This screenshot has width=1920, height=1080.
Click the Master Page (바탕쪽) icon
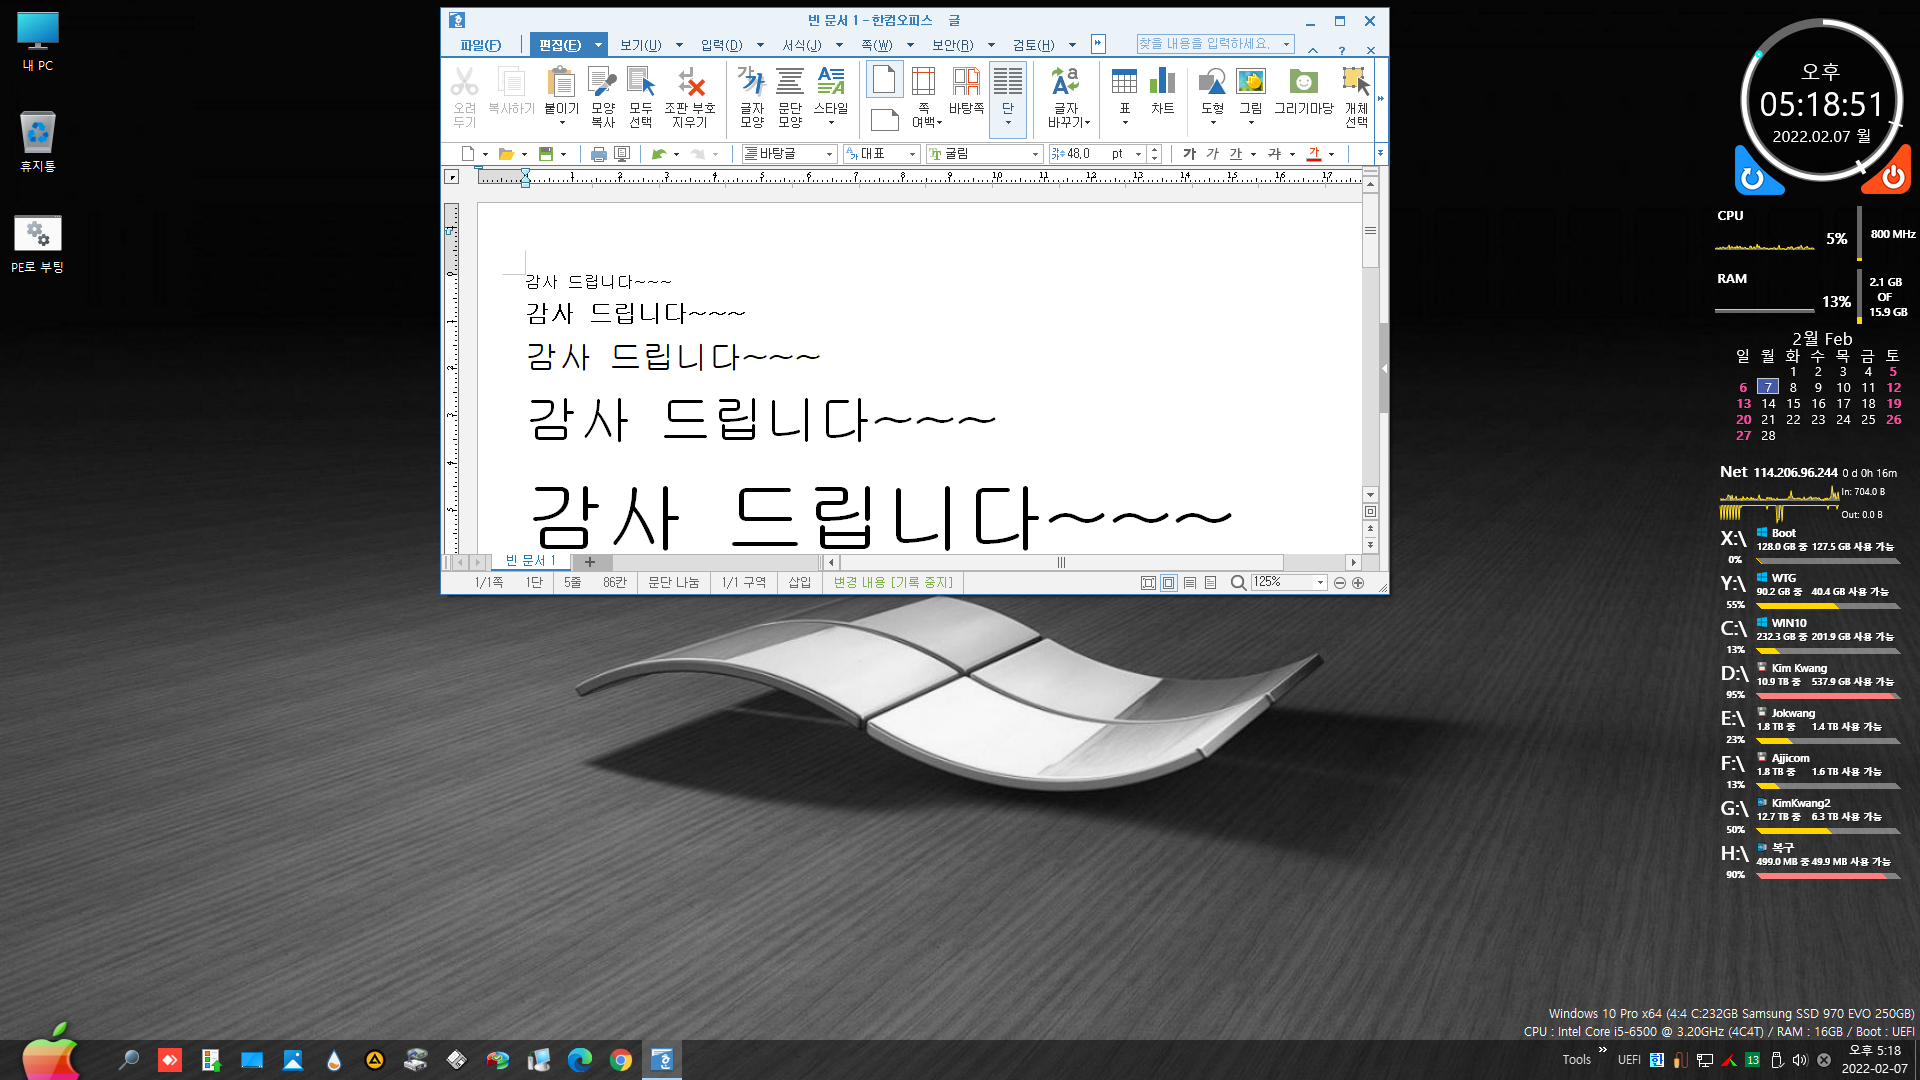click(x=966, y=90)
